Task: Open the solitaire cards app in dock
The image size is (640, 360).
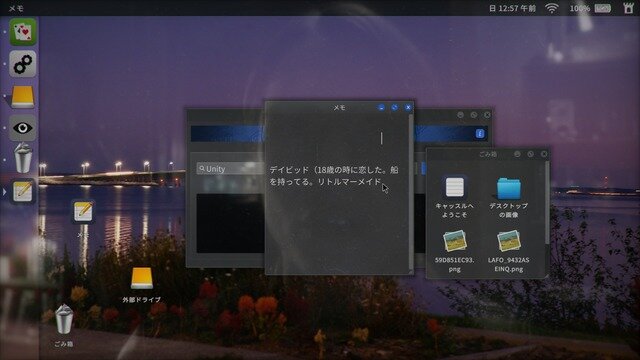Action: (x=23, y=32)
